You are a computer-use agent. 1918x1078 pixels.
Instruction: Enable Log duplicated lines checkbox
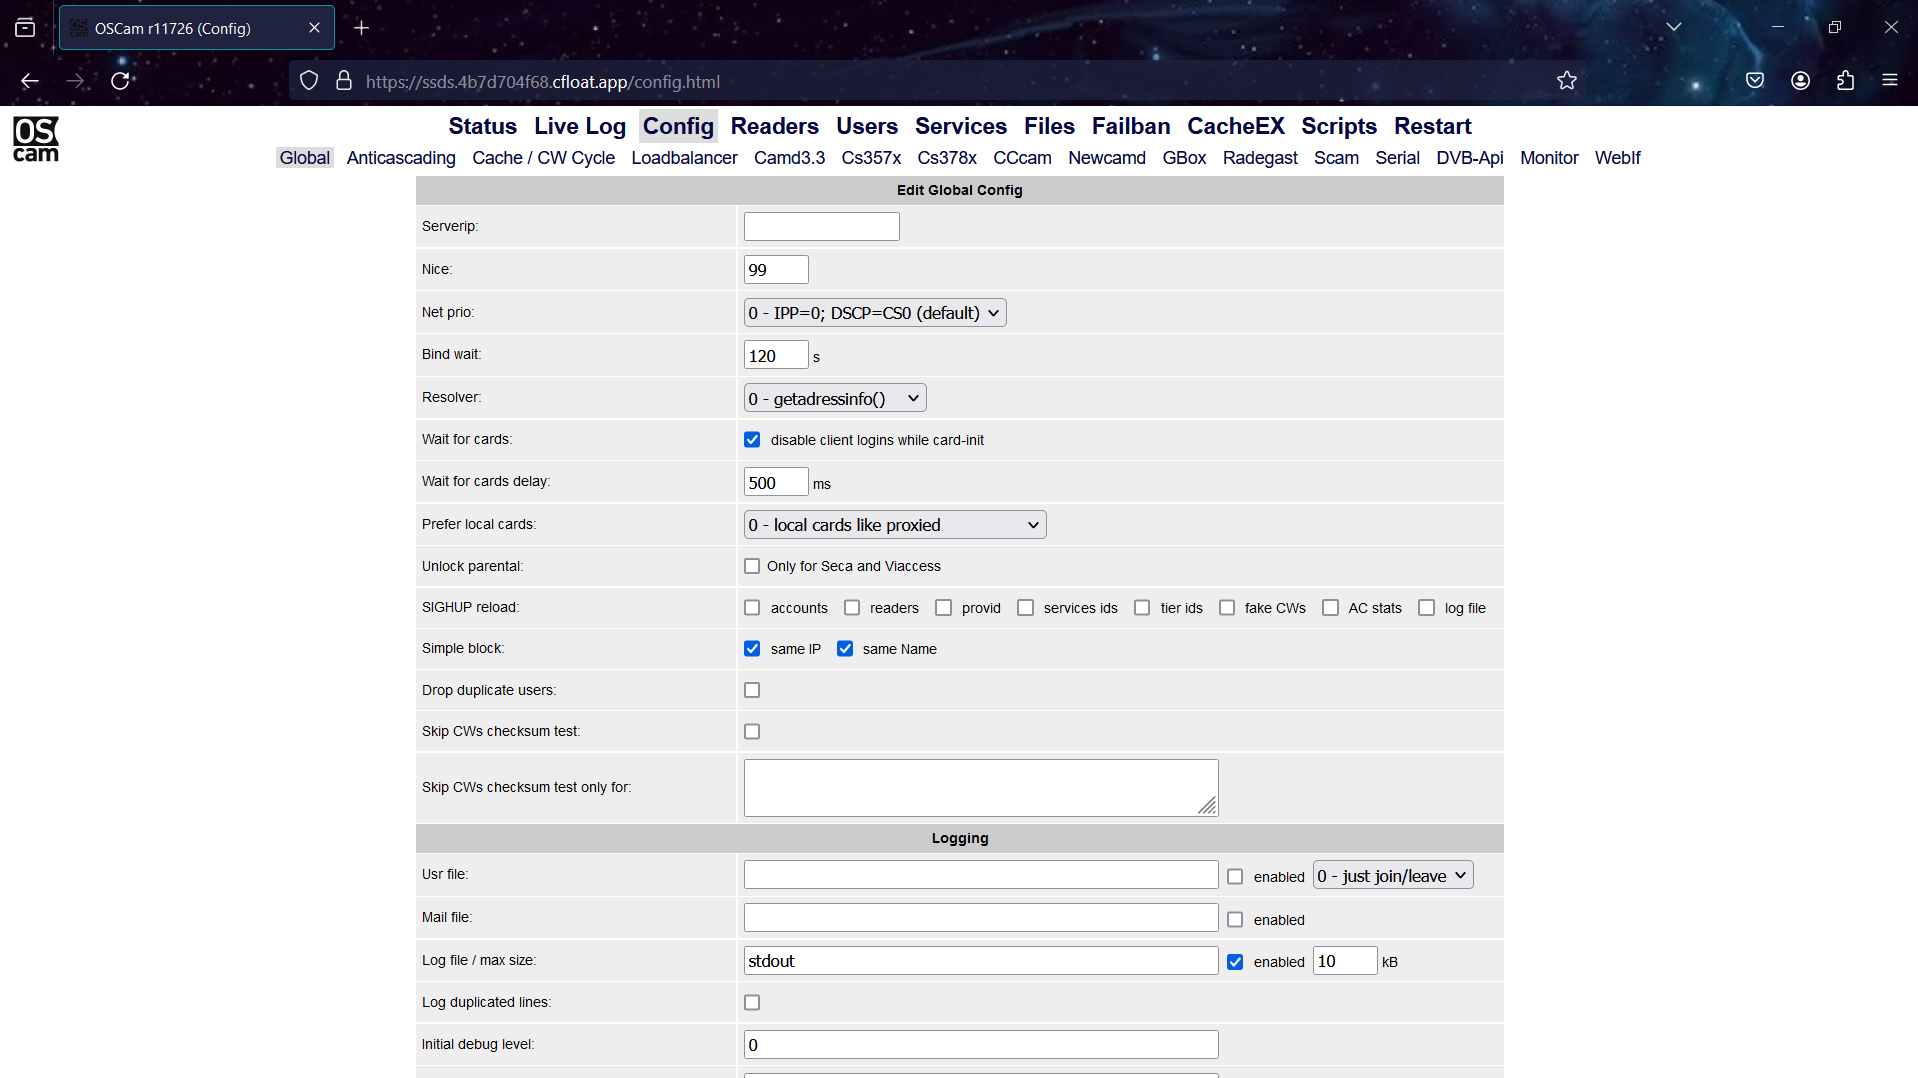pyautogui.click(x=752, y=1002)
